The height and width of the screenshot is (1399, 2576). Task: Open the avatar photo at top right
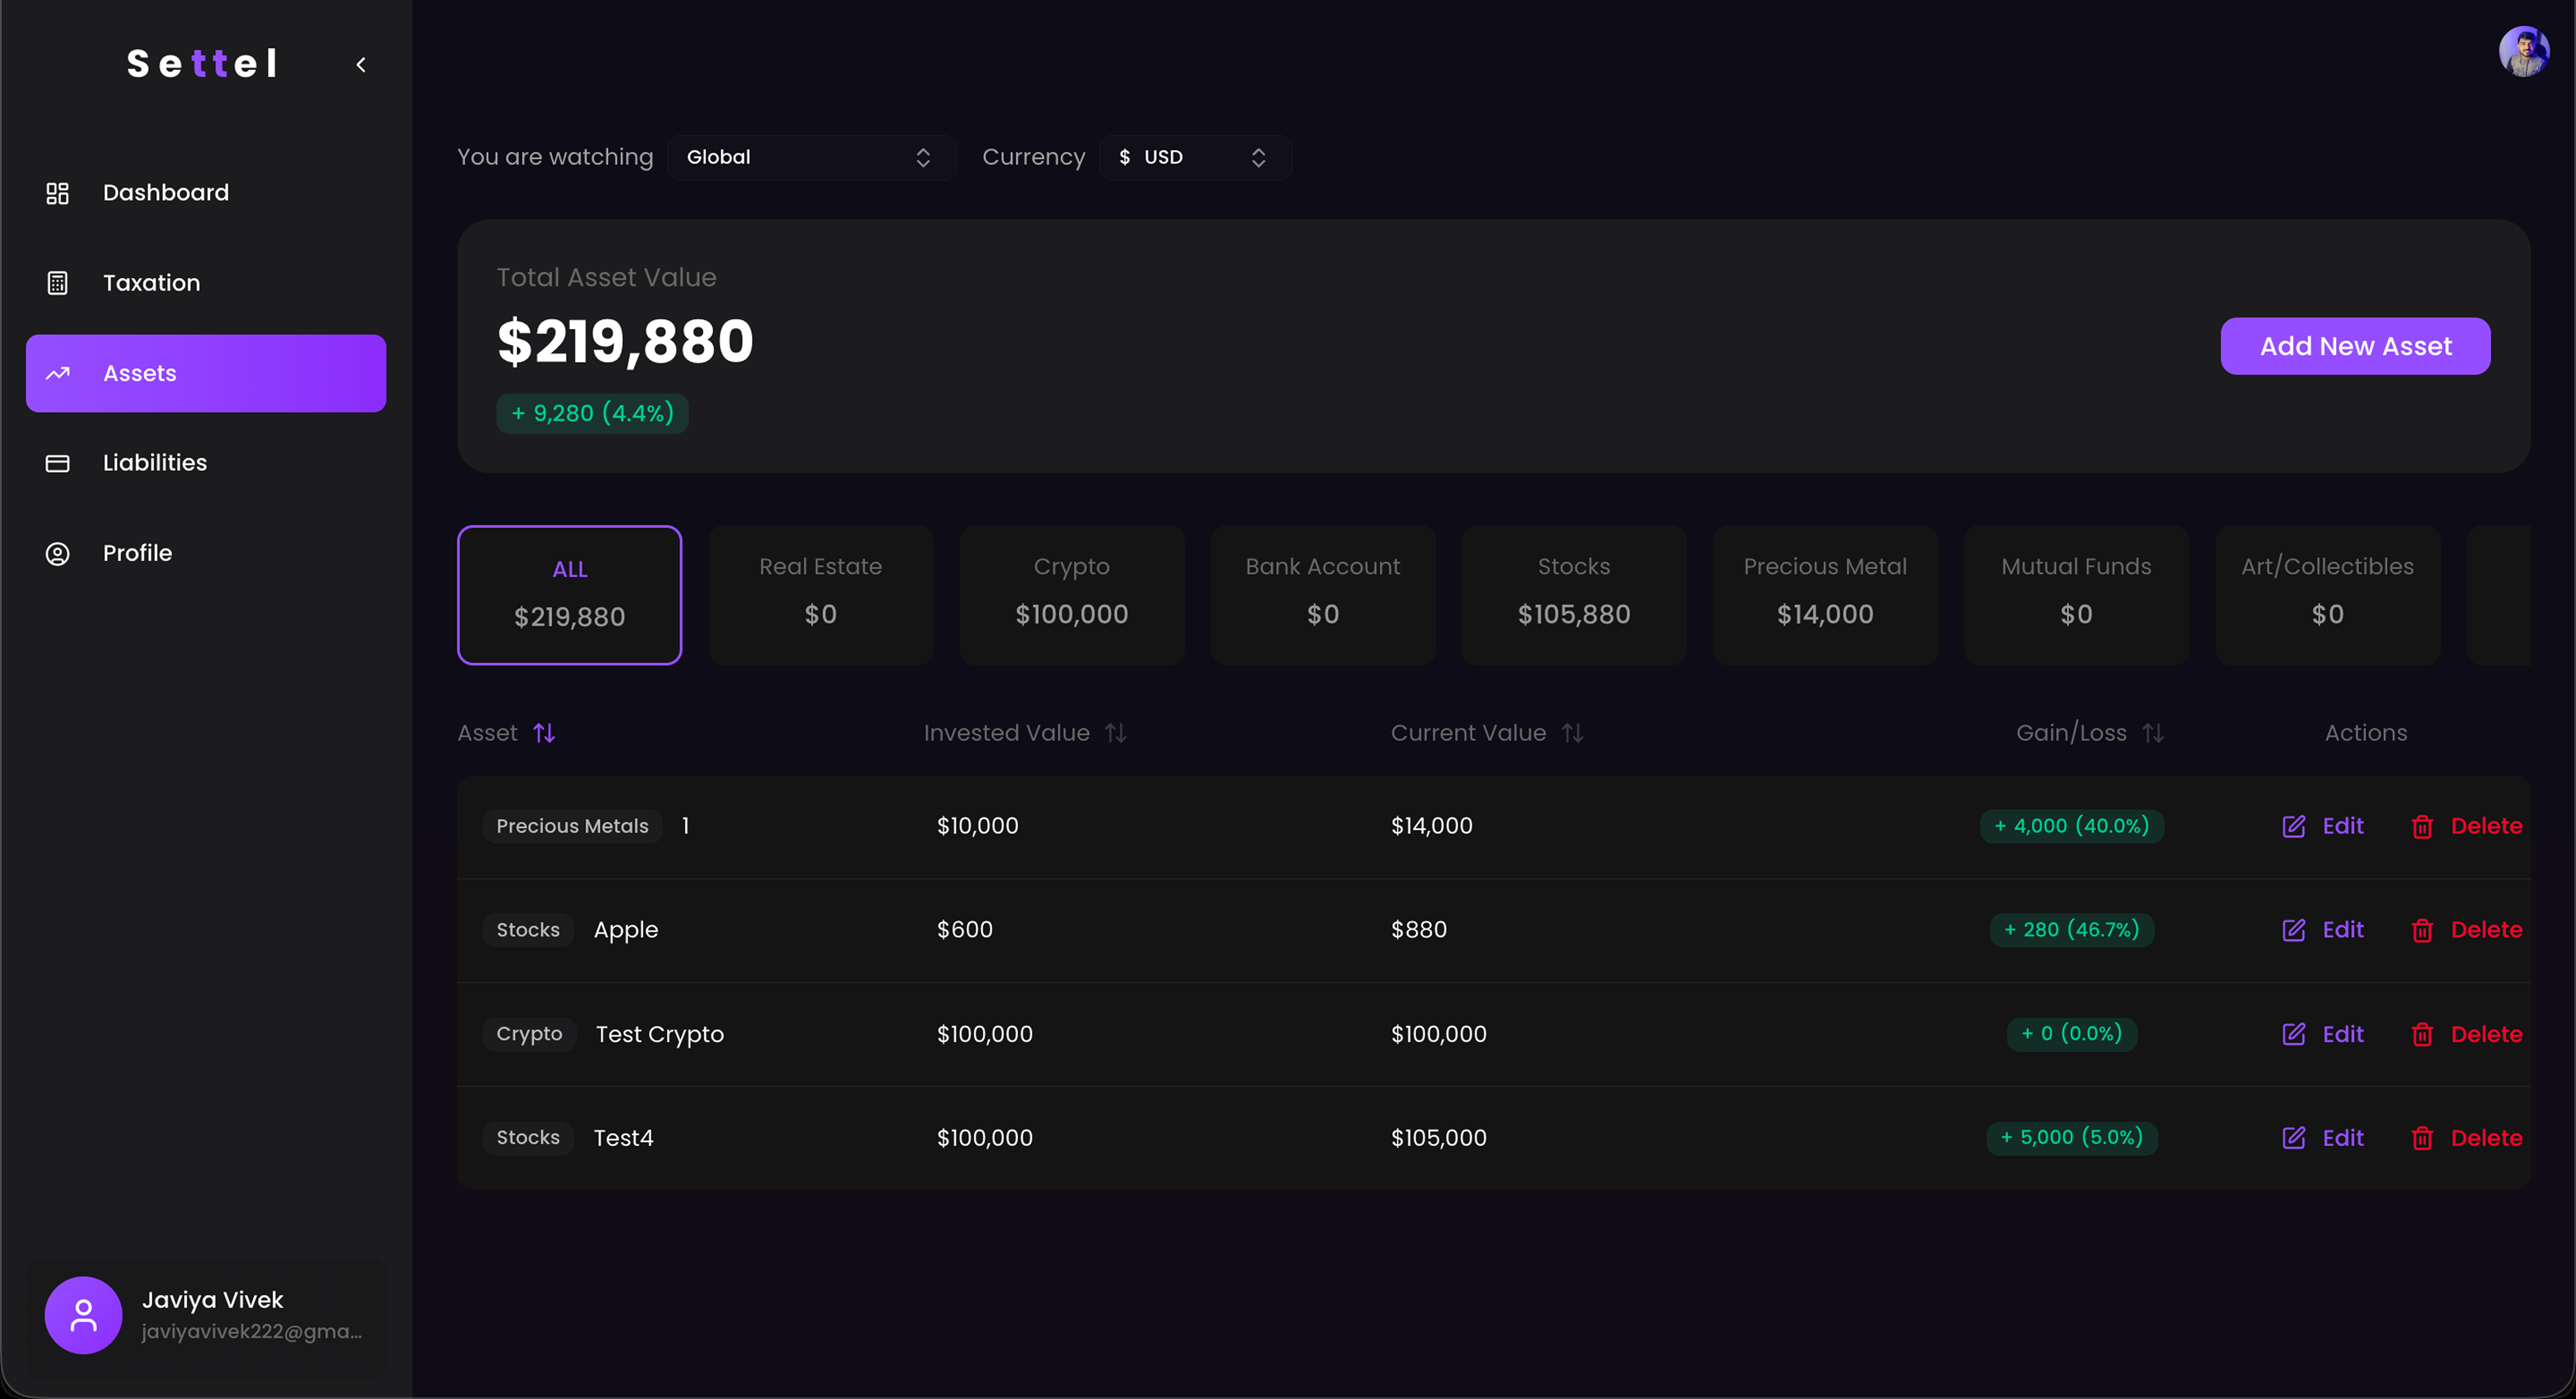(x=2523, y=51)
